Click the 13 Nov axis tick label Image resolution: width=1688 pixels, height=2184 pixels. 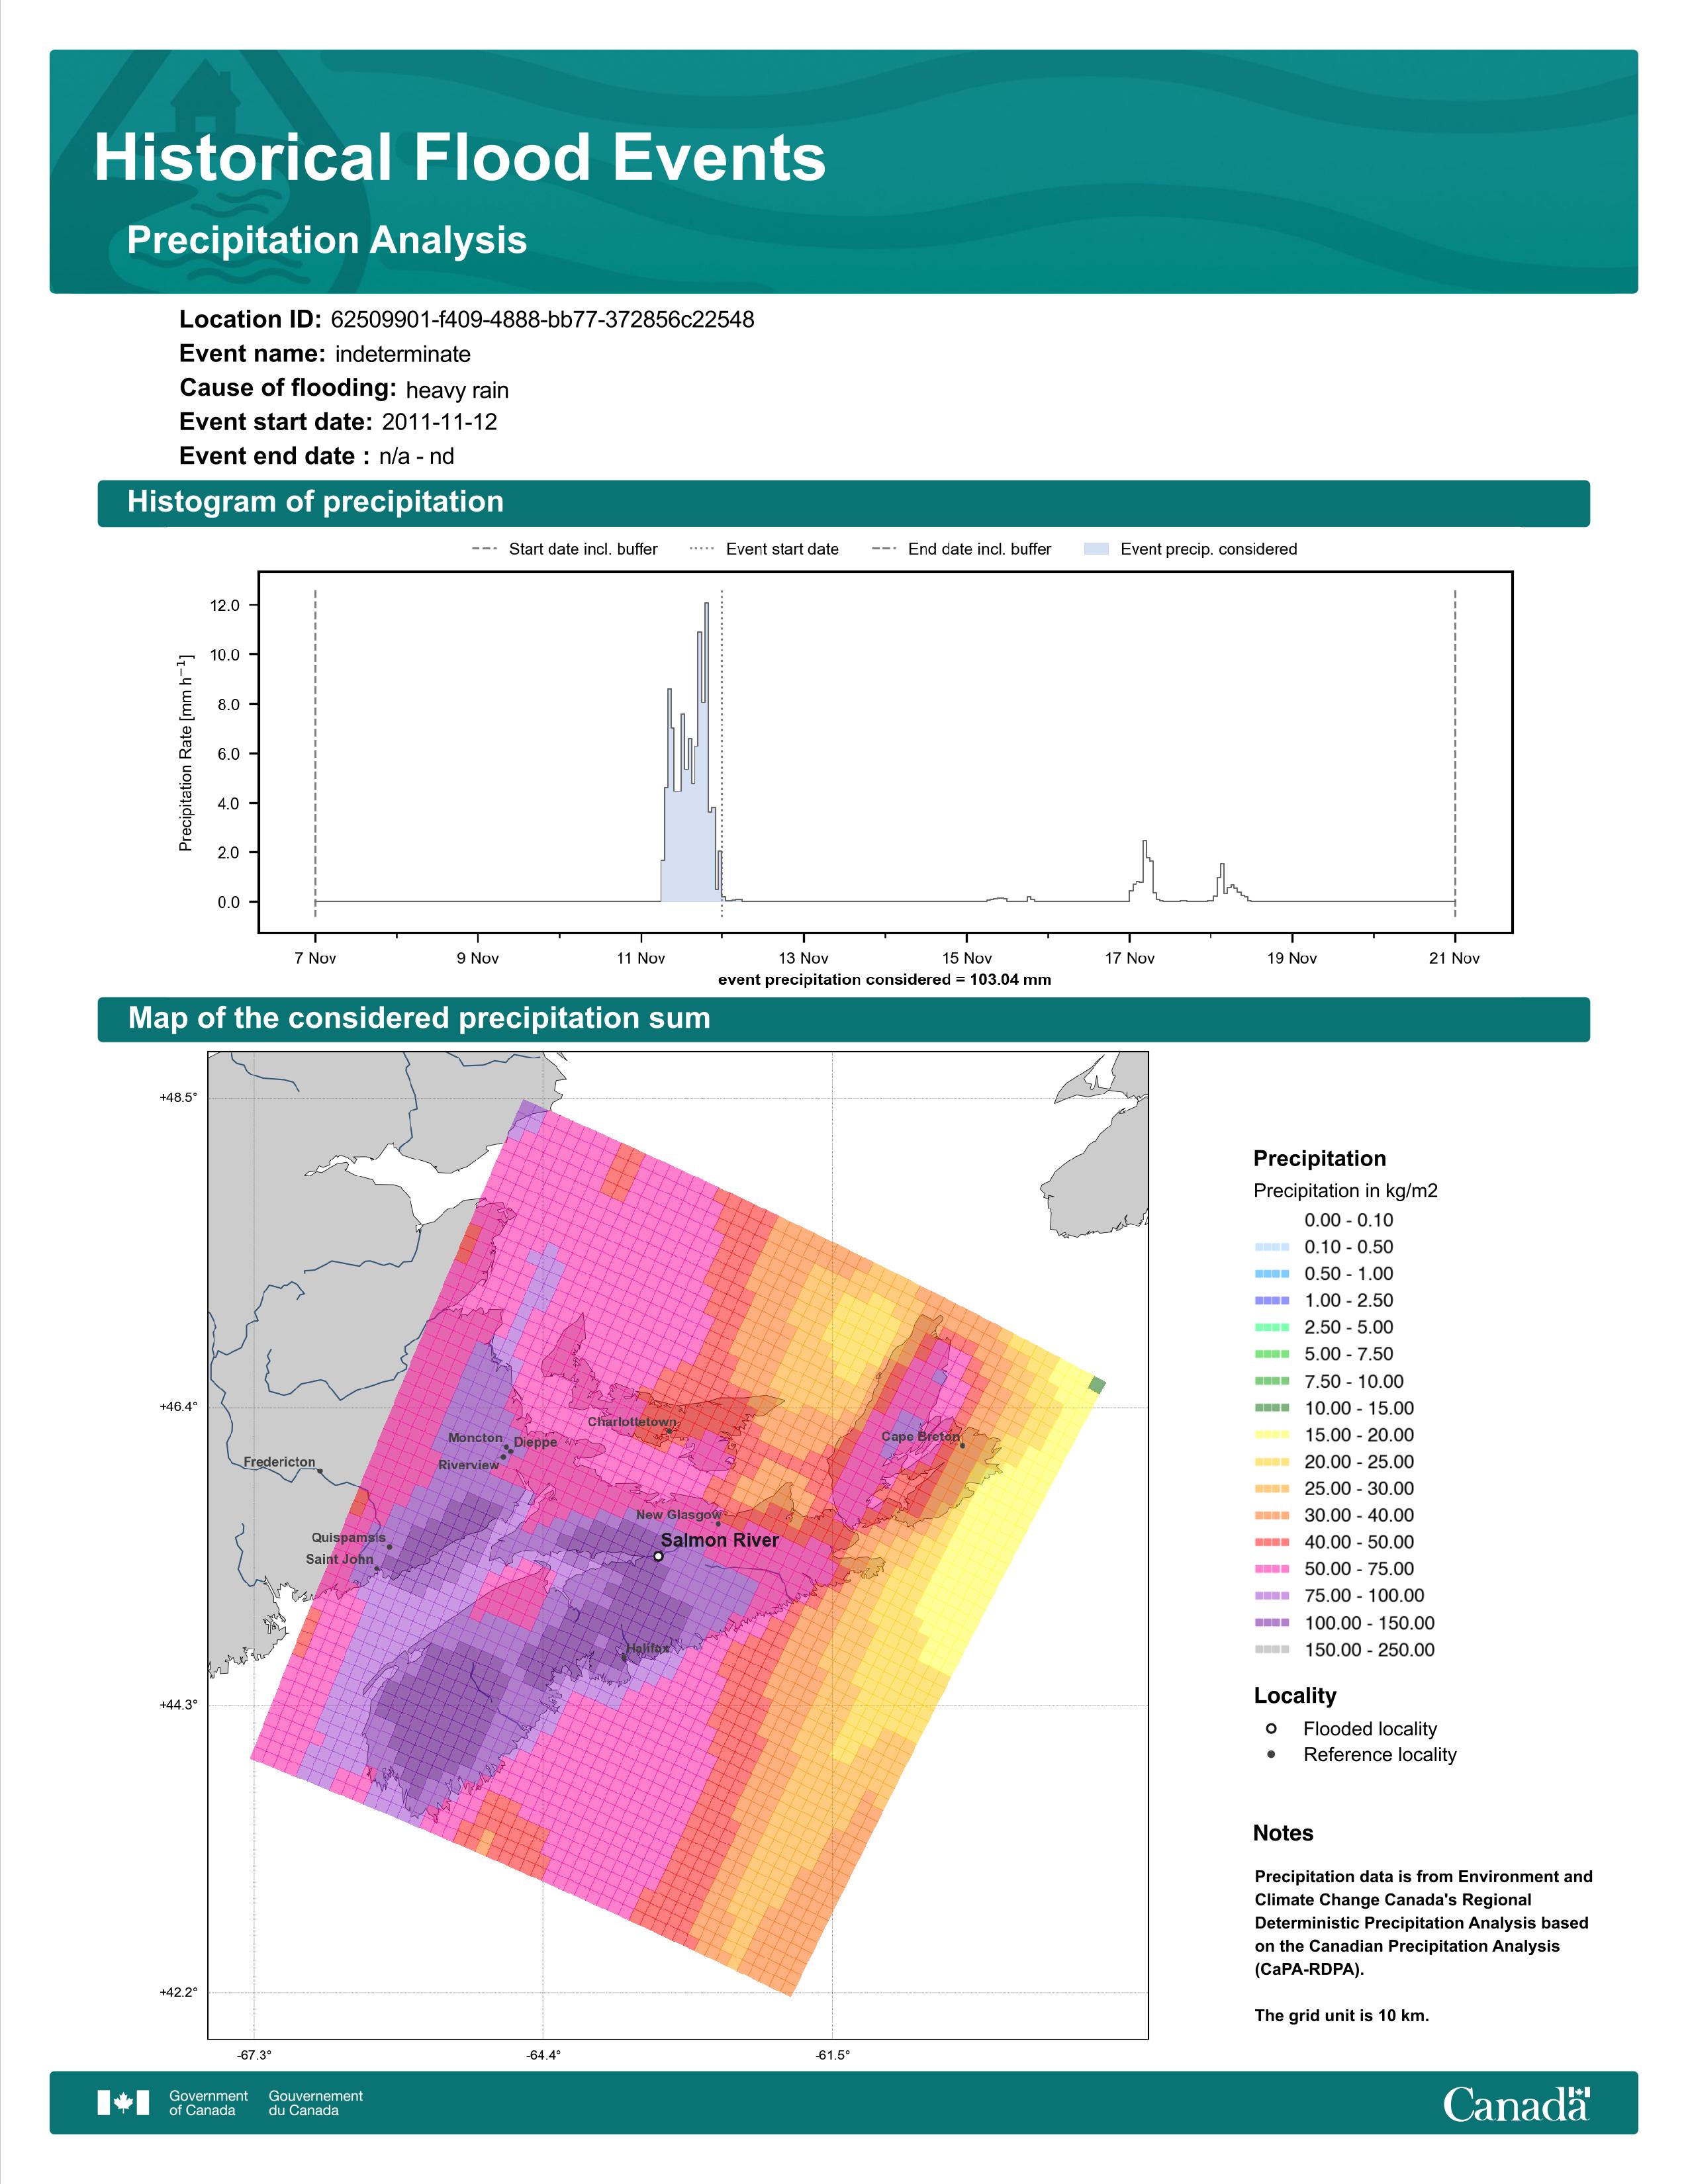(803, 958)
